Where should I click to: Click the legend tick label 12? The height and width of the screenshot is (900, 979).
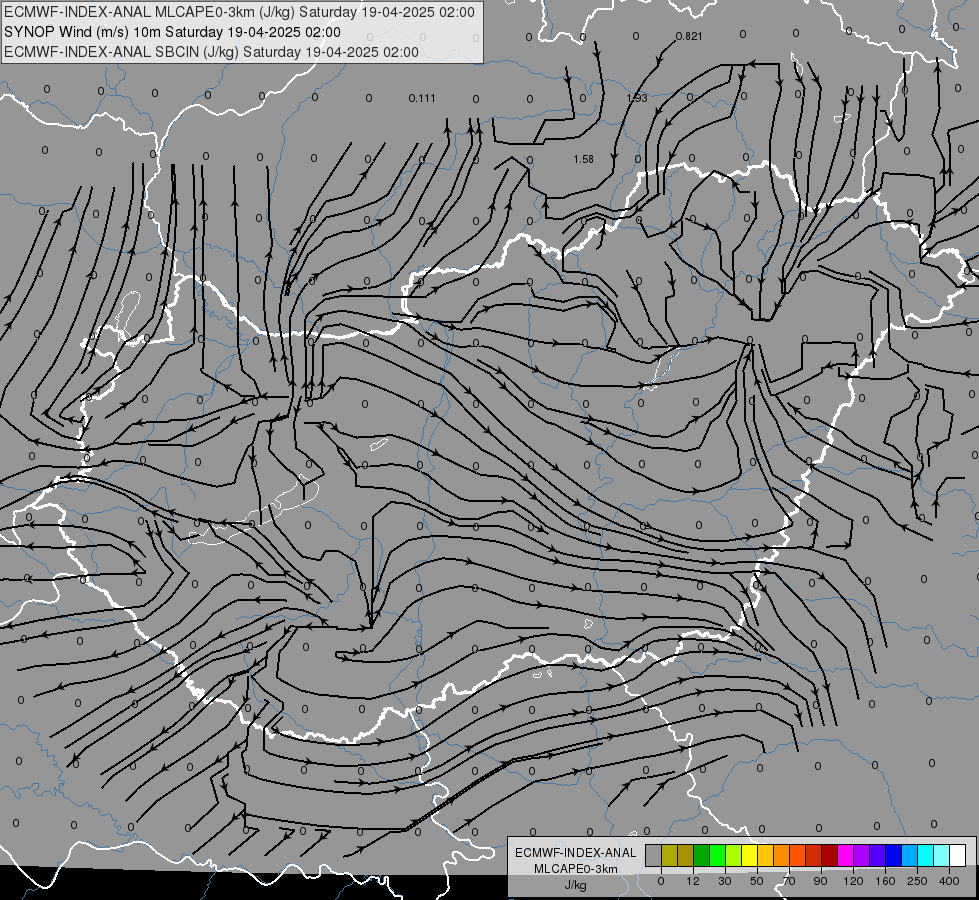pyautogui.click(x=693, y=881)
